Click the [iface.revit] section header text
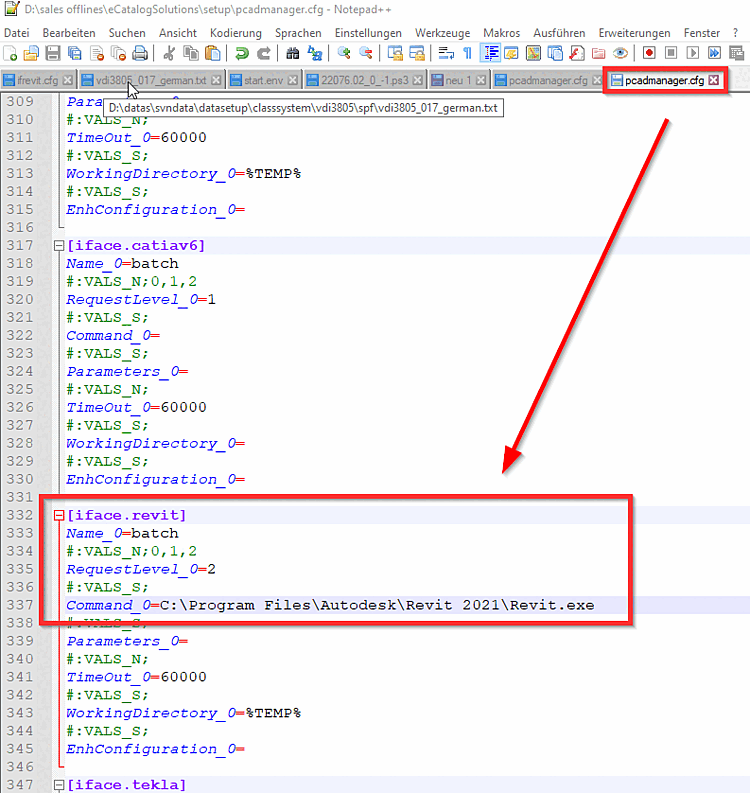This screenshot has width=750, height=793. tap(126, 515)
